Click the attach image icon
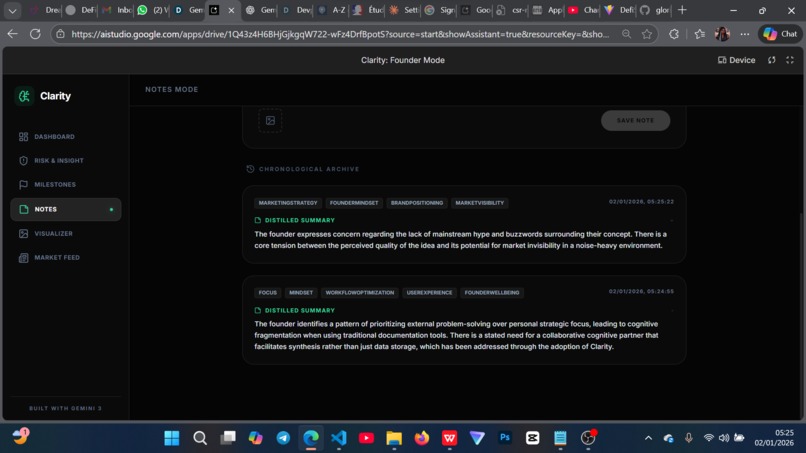Screen dimensions: 806x453 coord(270,120)
